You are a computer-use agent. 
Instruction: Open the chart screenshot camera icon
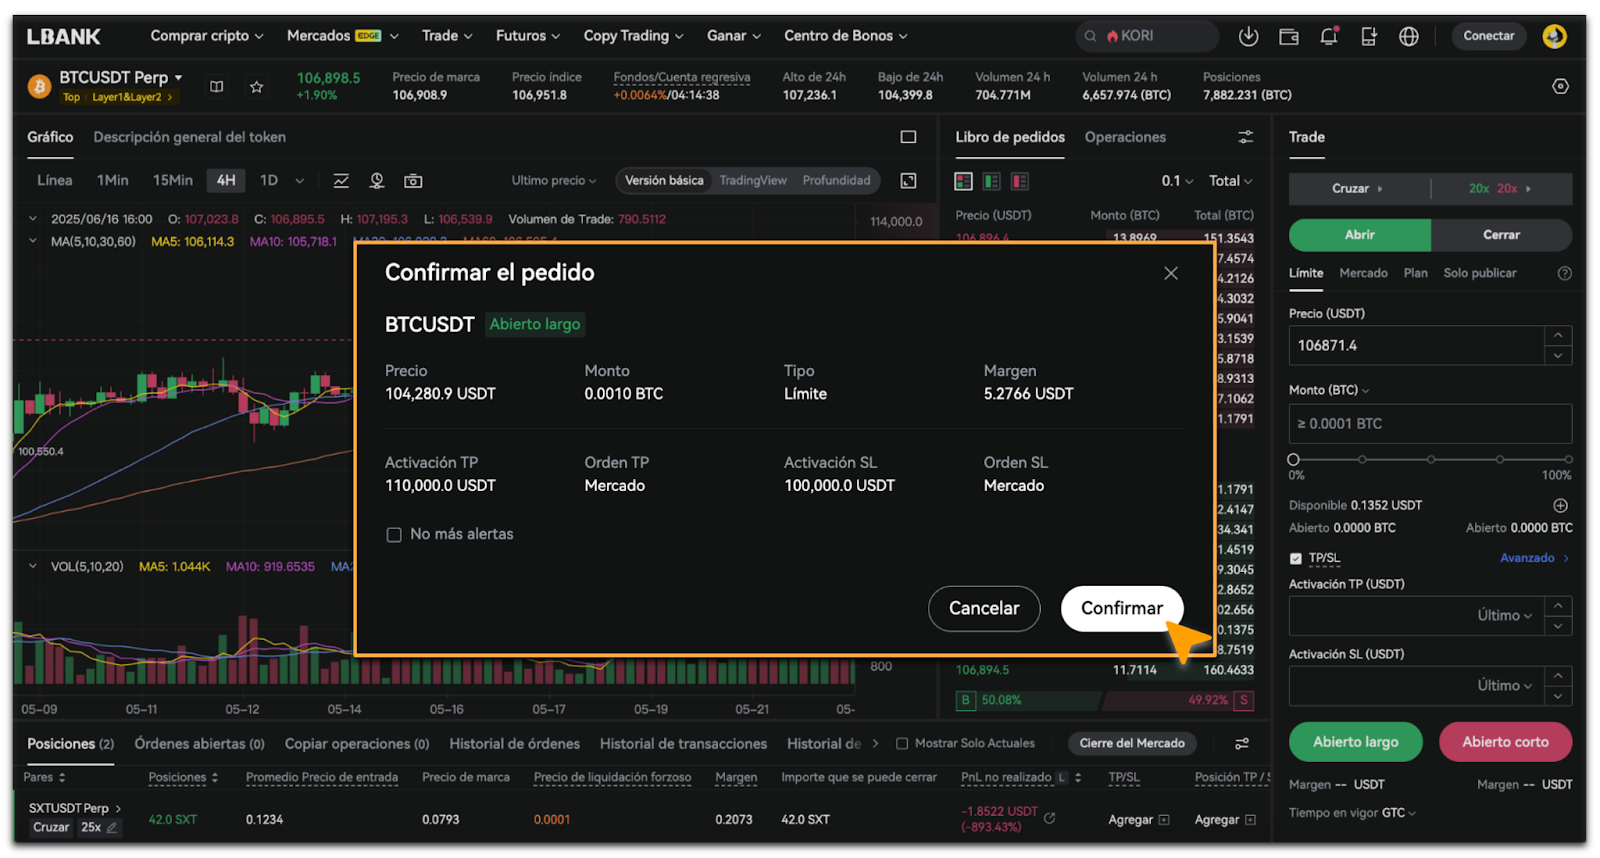(413, 181)
